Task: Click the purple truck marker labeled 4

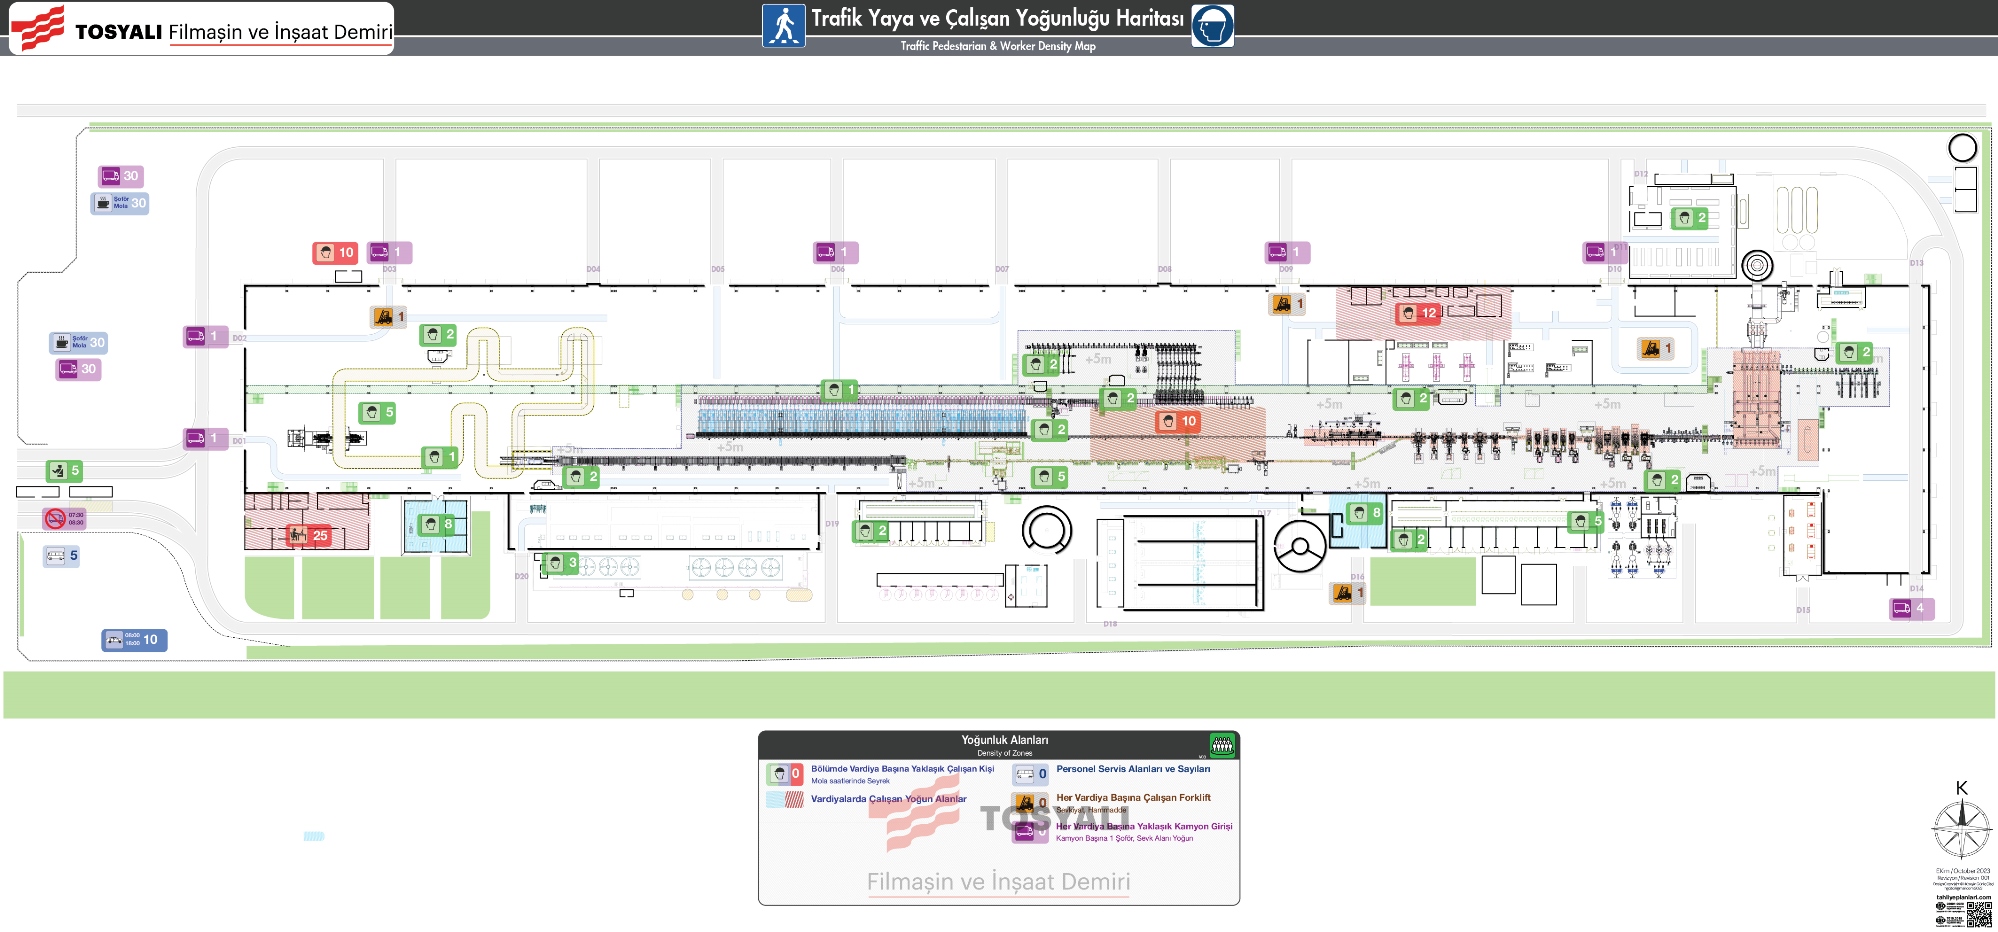Action: pyautogui.click(x=1910, y=608)
